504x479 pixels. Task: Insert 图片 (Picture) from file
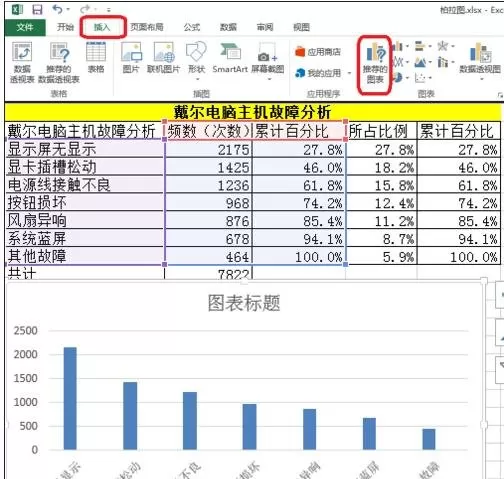coord(131,57)
